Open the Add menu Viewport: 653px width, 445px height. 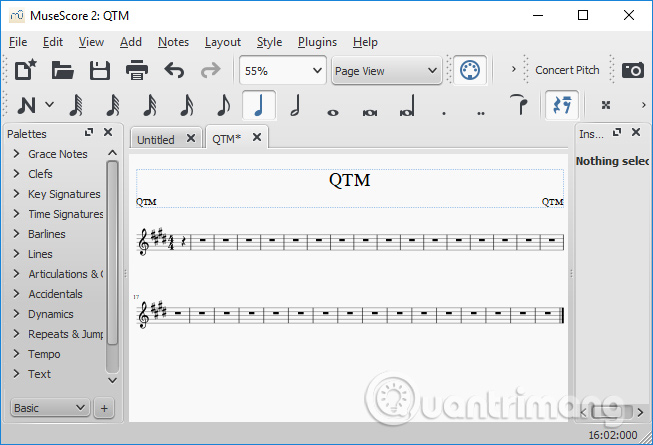(131, 42)
